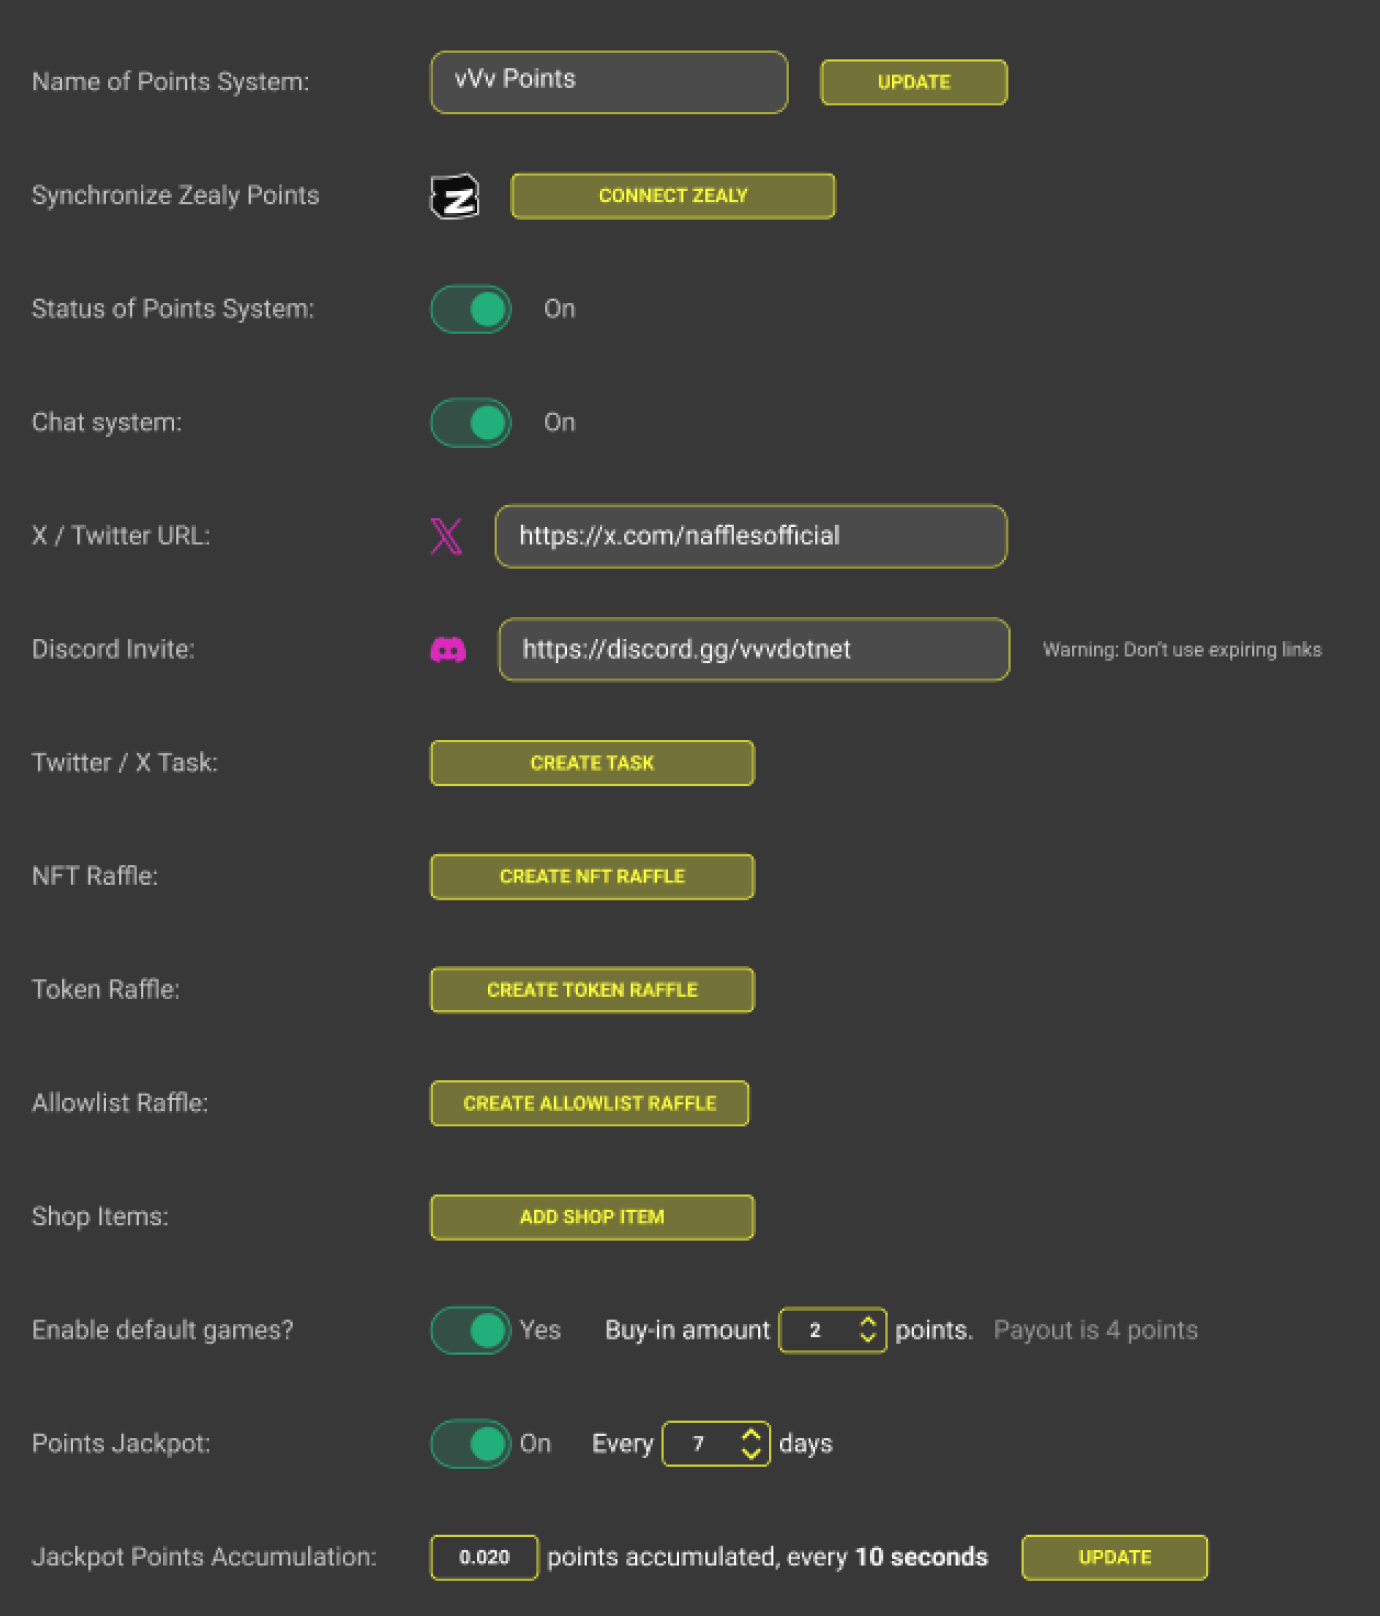Image resolution: width=1380 pixels, height=1616 pixels.
Task: Click the Zealy logo icon
Action: 454,196
